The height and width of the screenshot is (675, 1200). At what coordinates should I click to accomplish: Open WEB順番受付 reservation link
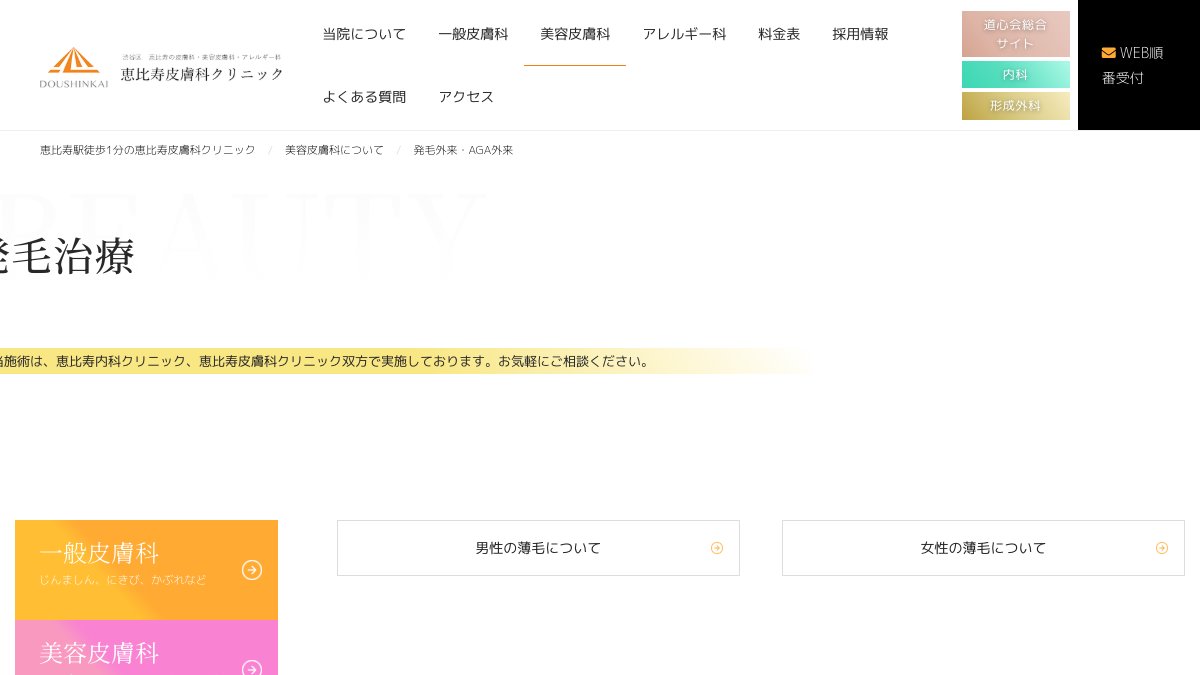pyautogui.click(x=1138, y=65)
